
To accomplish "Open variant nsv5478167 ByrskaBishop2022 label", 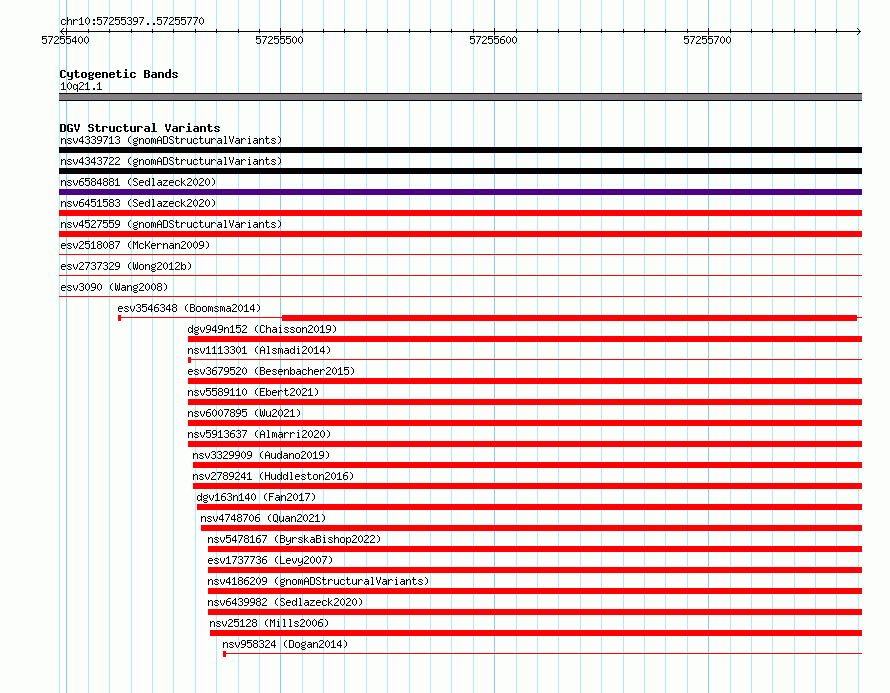I will [x=294, y=539].
